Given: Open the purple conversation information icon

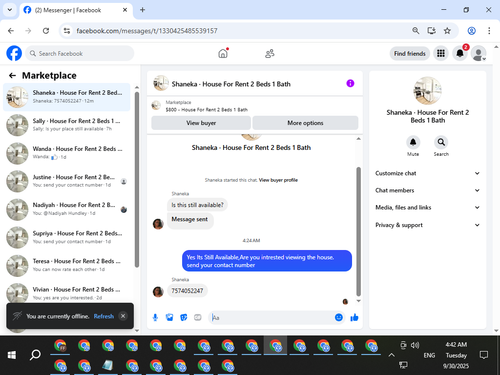Looking at the screenshot, I should (x=350, y=83).
